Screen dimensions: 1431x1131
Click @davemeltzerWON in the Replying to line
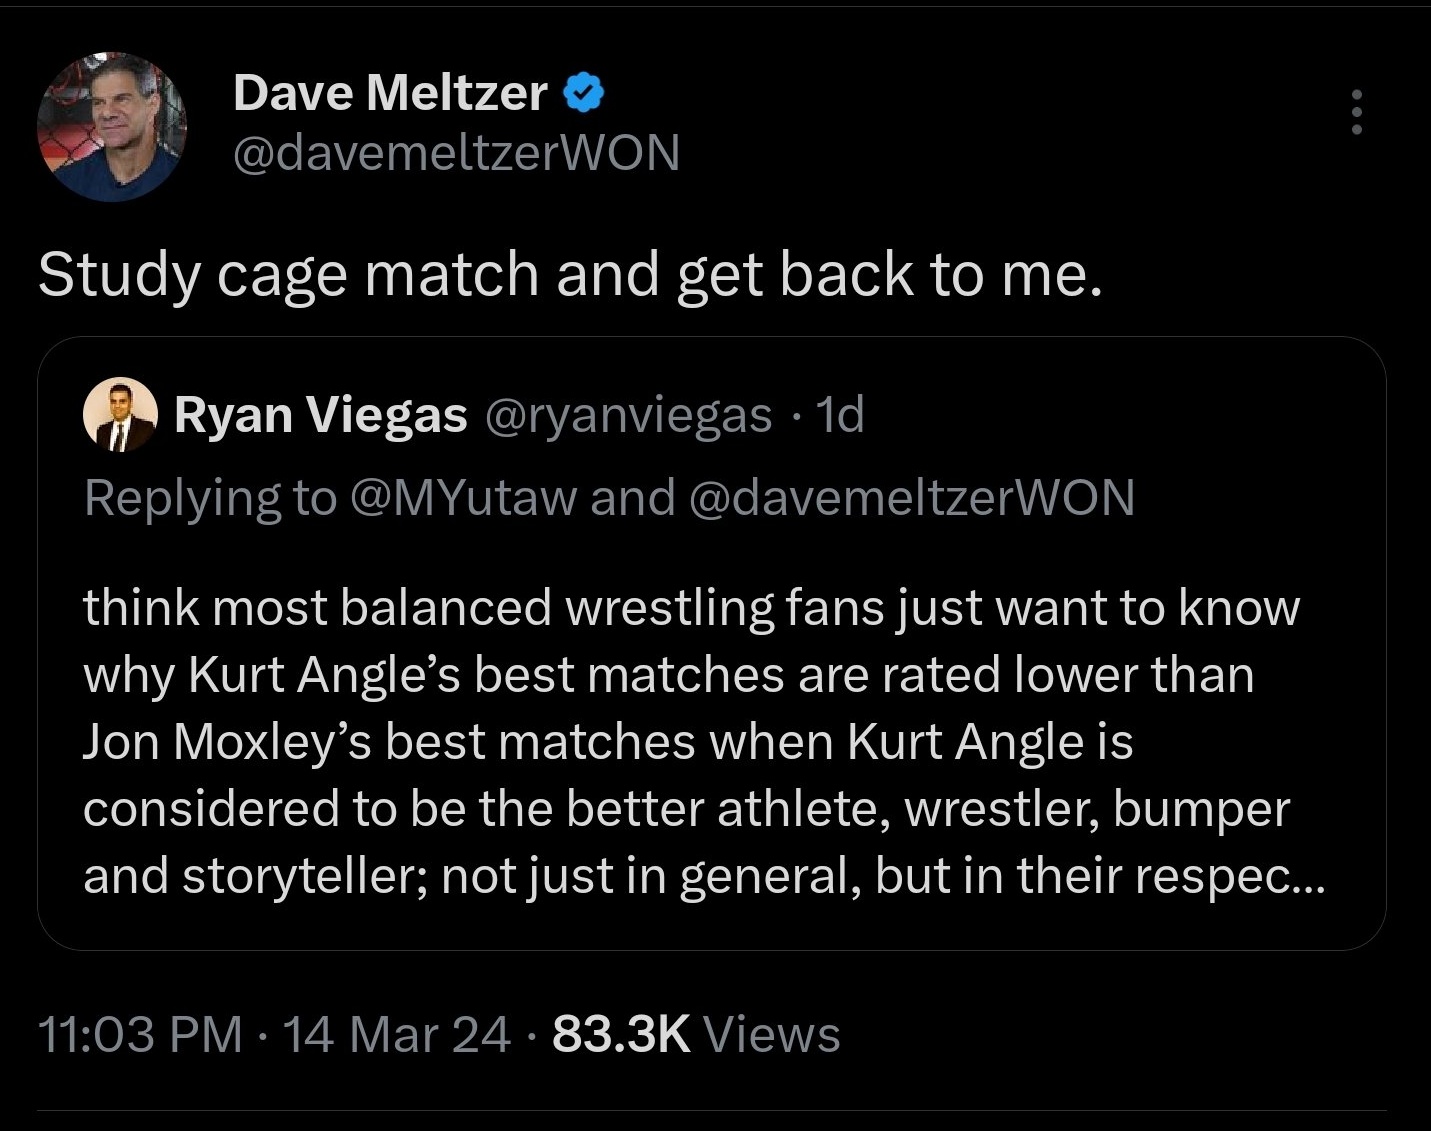point(912,497)
